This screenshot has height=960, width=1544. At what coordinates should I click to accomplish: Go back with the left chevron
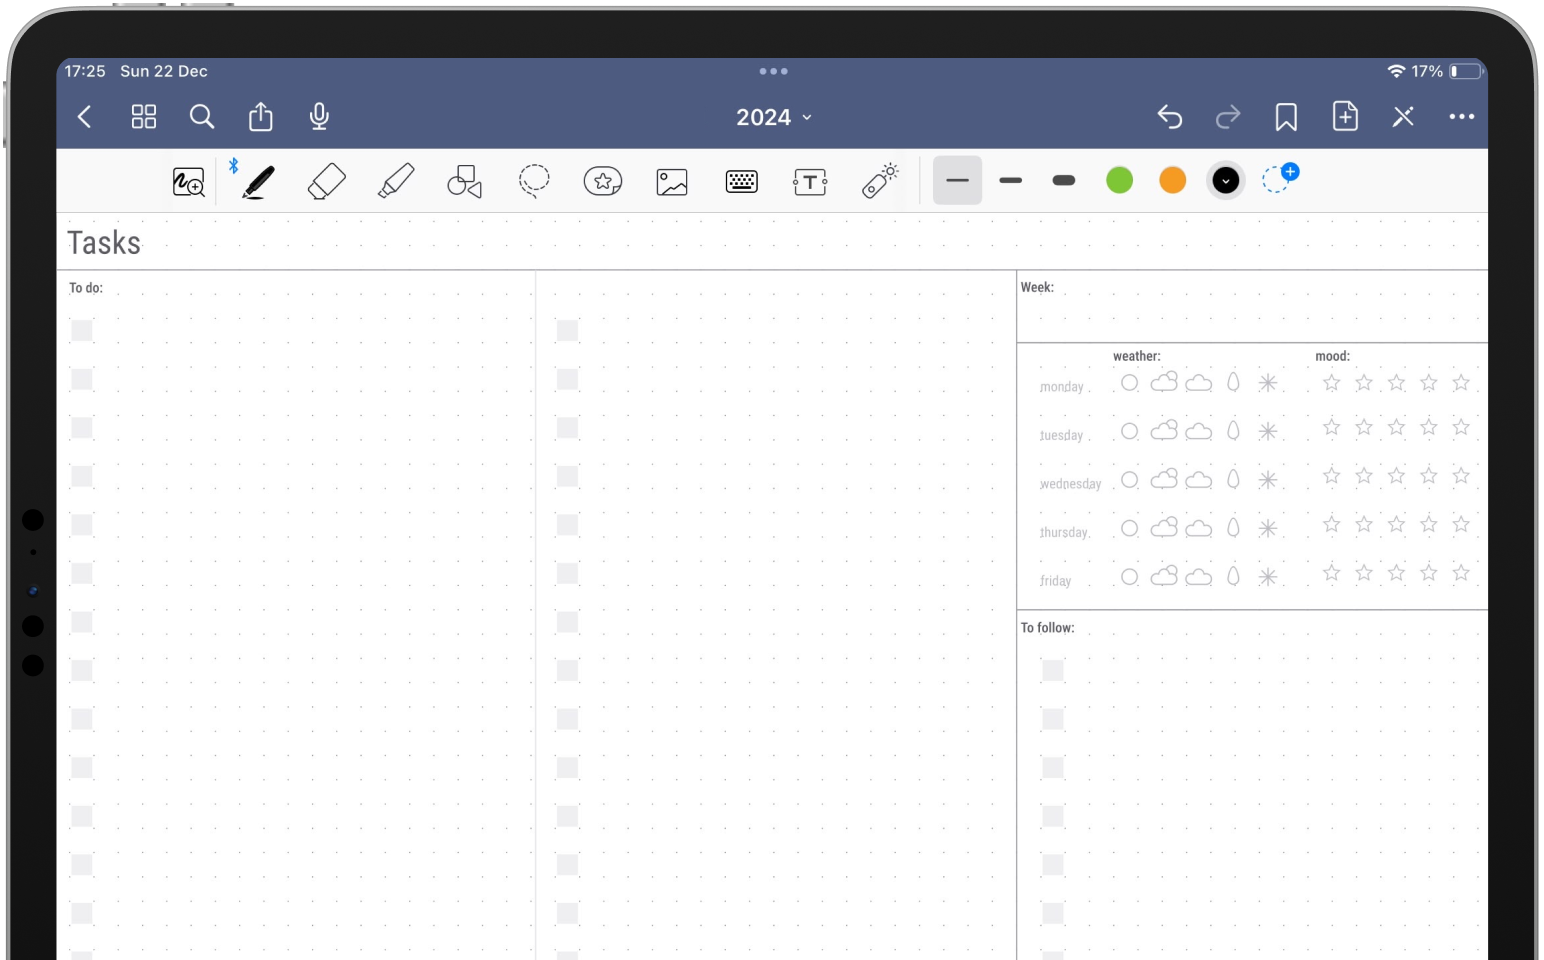coord(85,117)
